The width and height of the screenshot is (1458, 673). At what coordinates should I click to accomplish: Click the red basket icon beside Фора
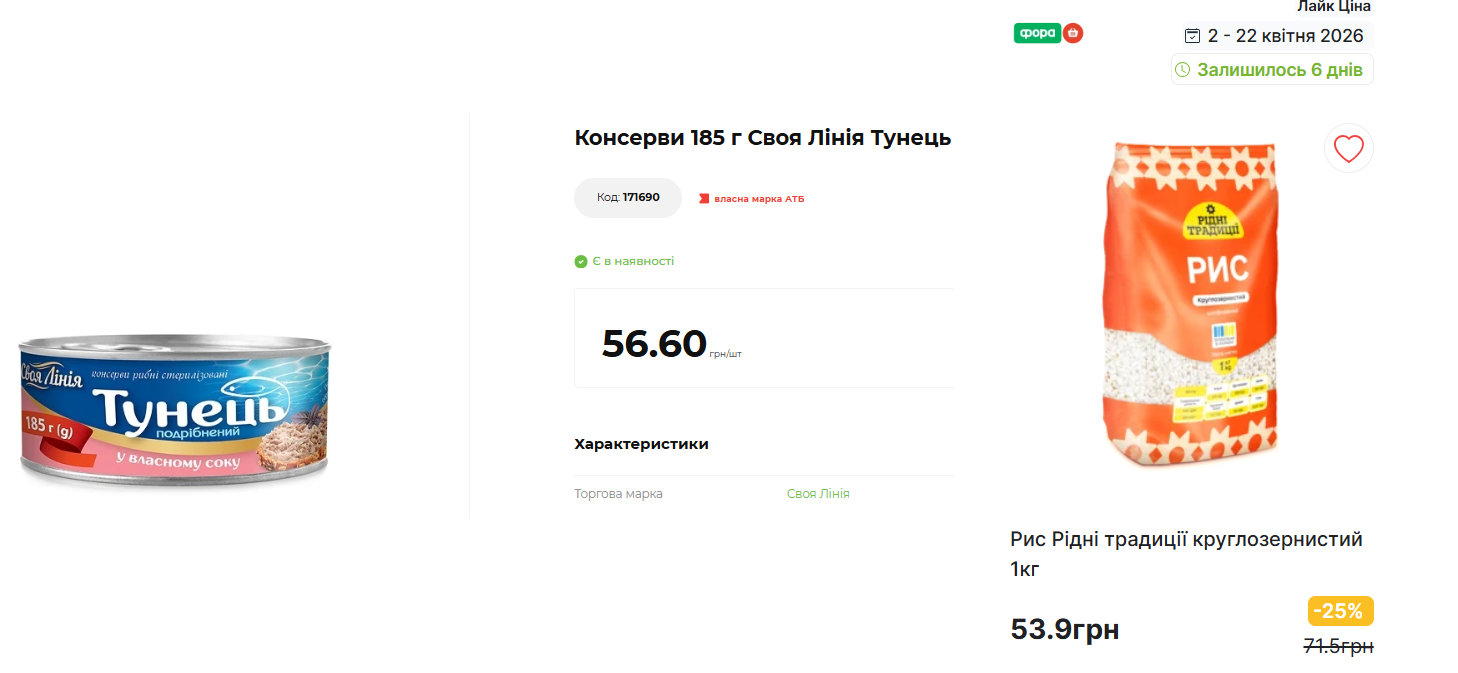(x=1073, y=33)
